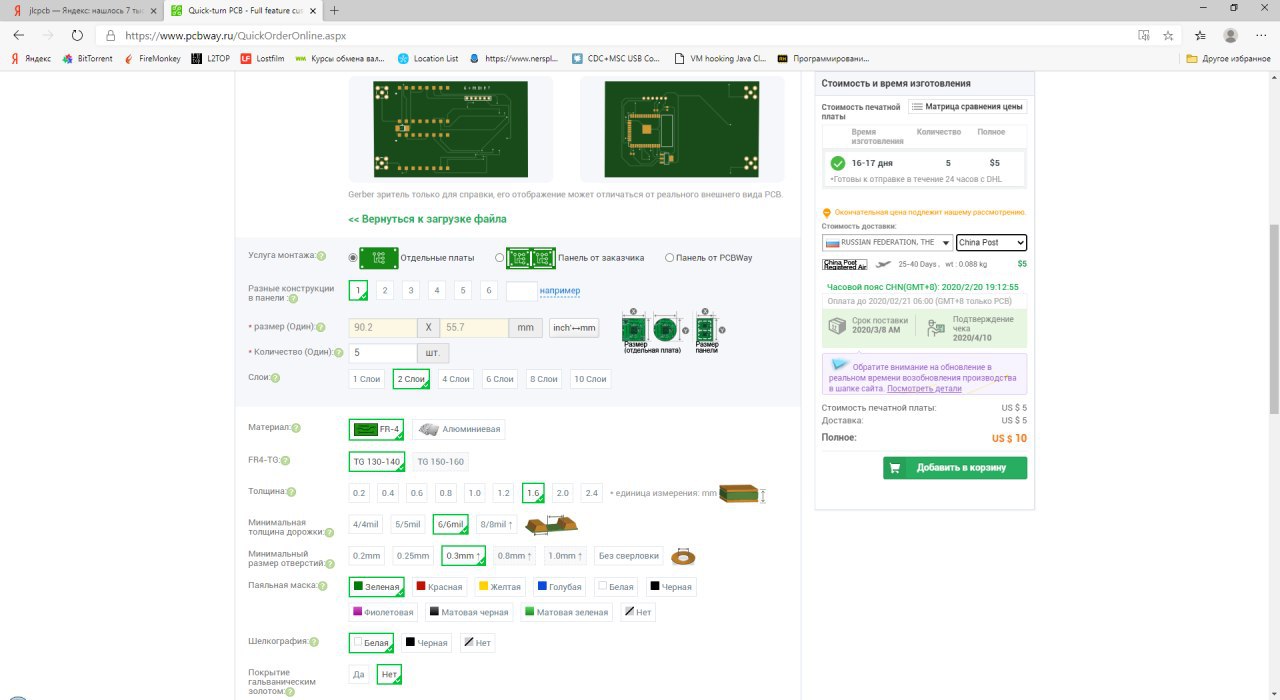Click help icon next to 'Шелкография'
This screenshot has width=1280, height=700.
click(x=315, y=642)
